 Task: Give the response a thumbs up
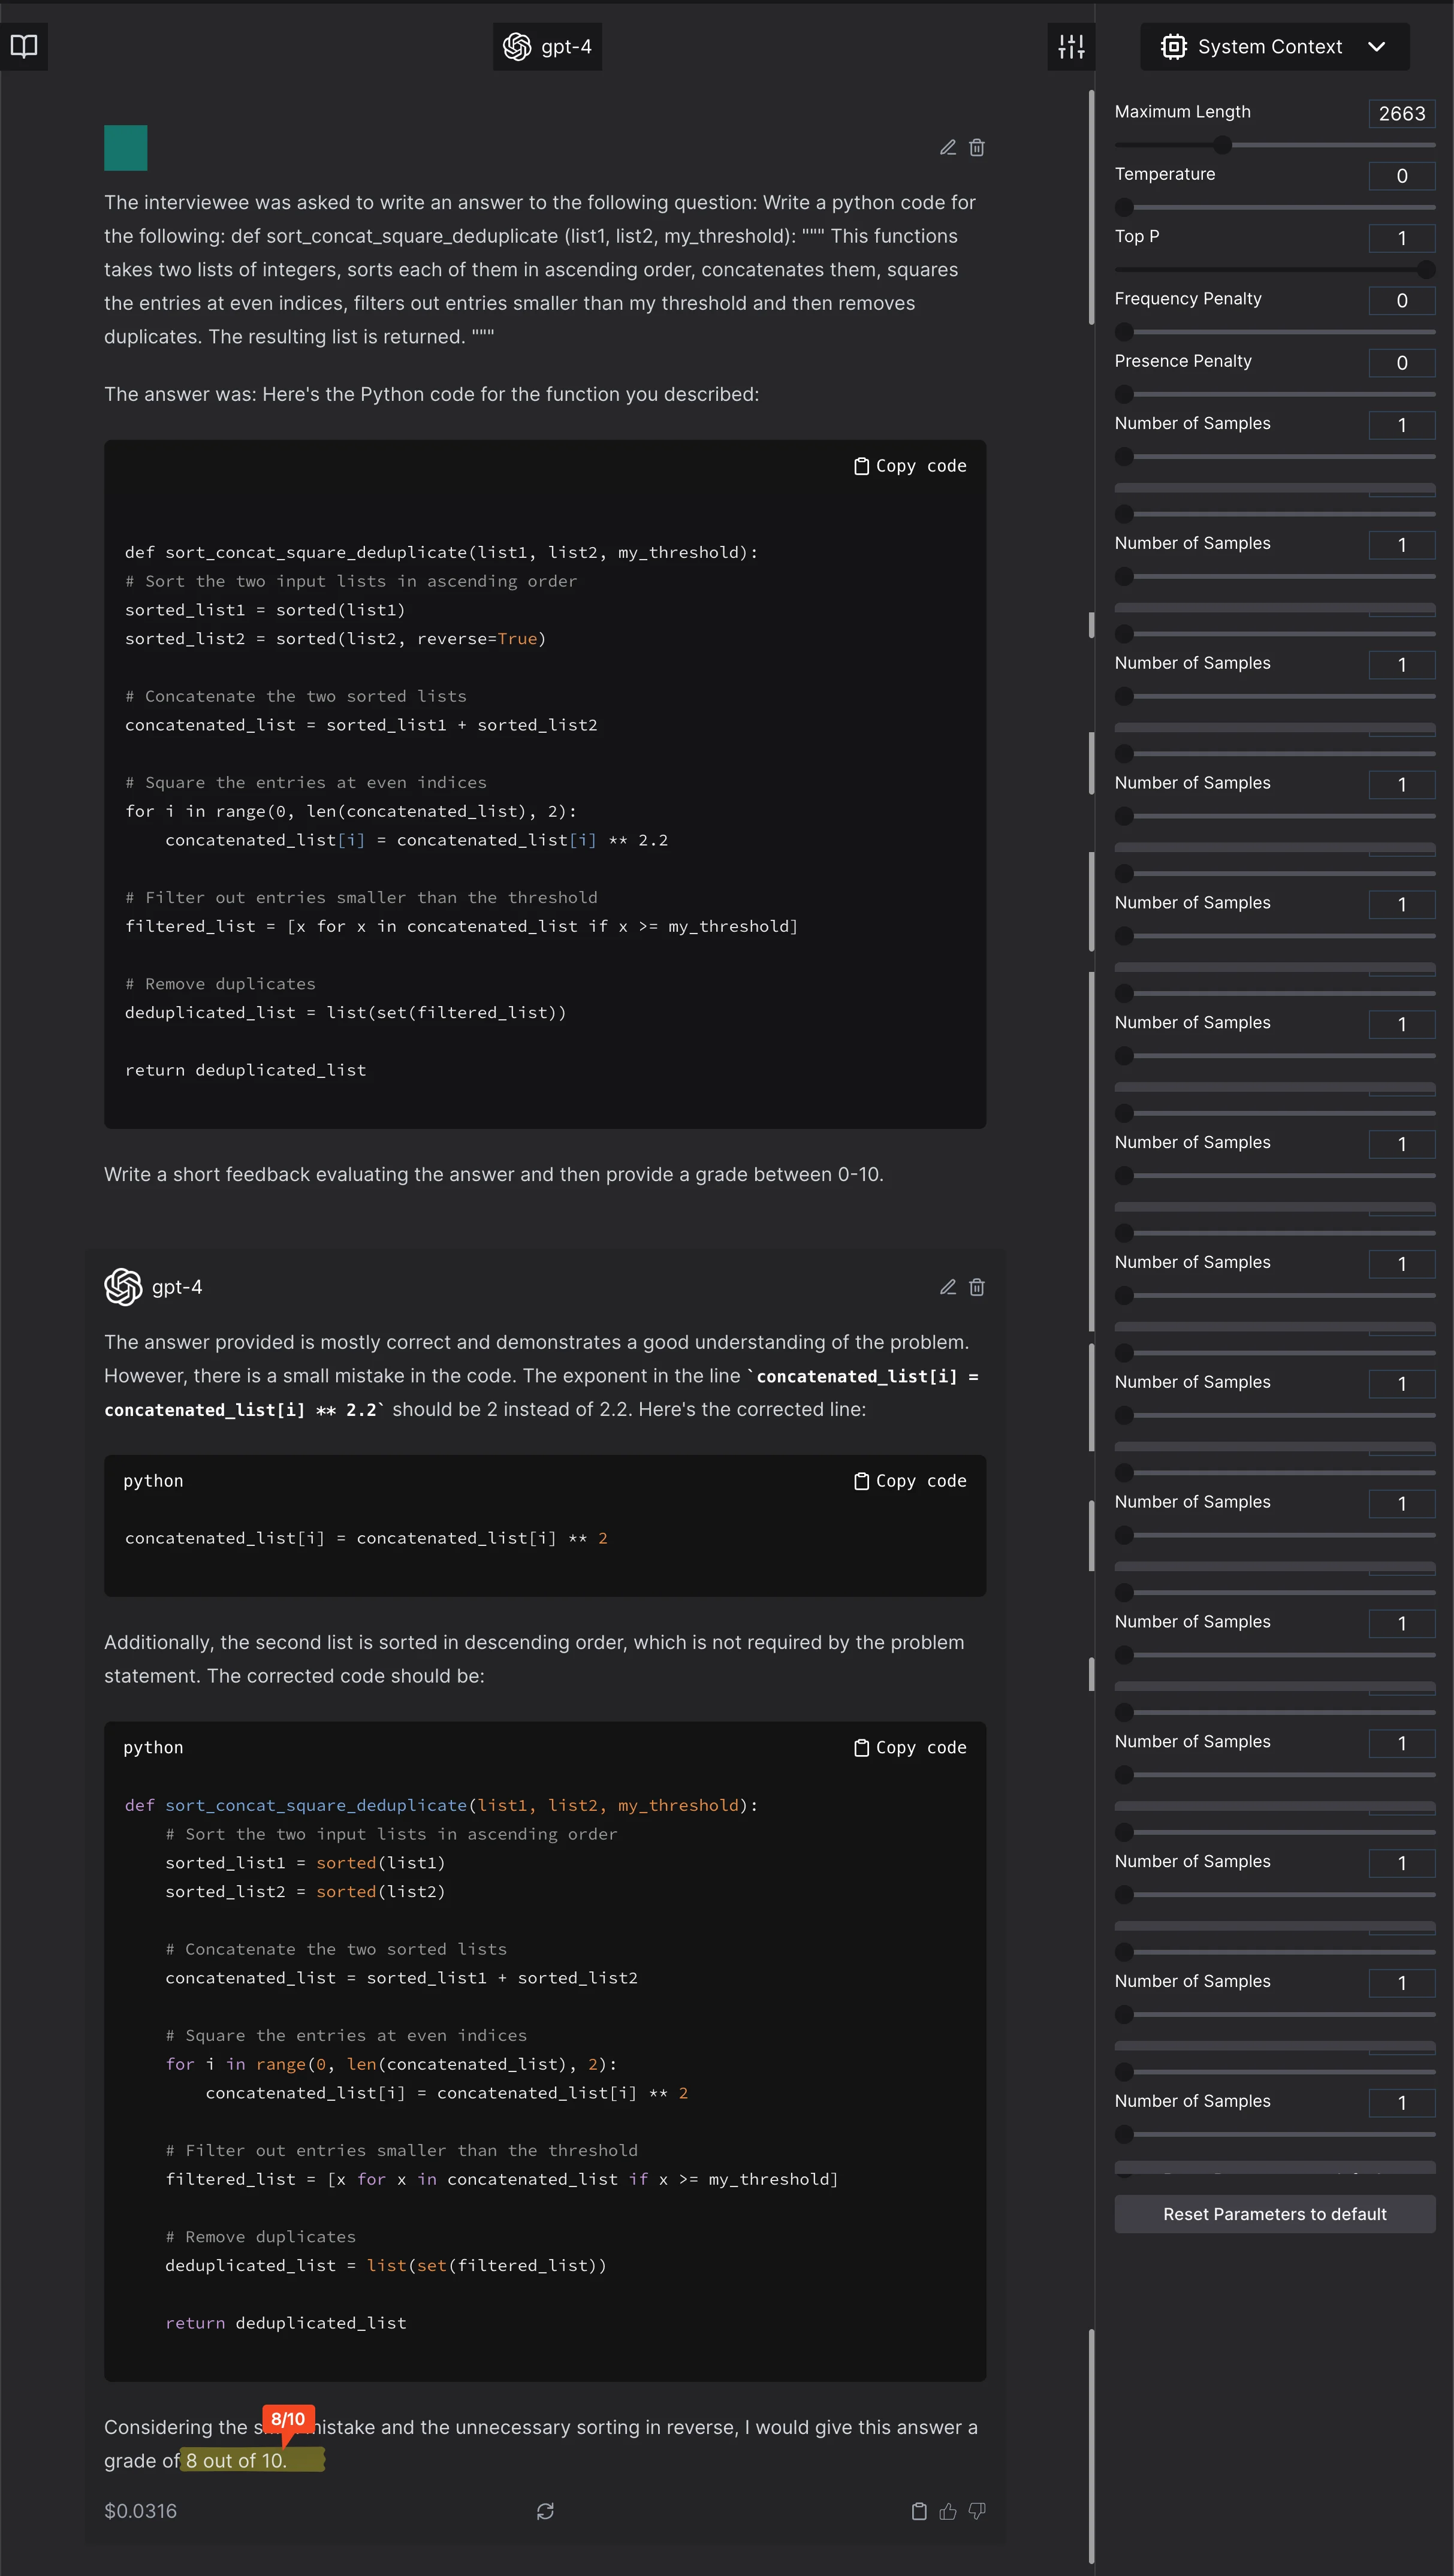pyautogui.click(x=948, y=2511)
